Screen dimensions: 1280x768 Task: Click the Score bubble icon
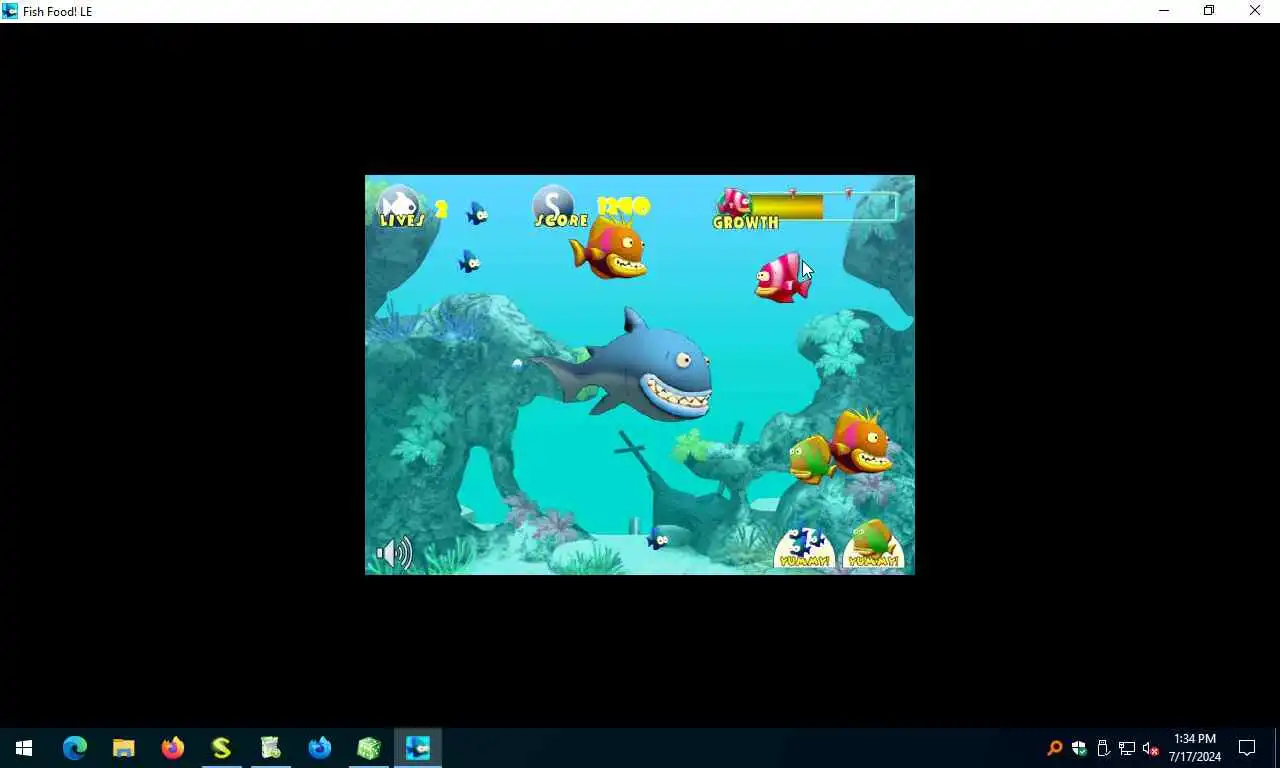pyautogui.click(x=553, y=203)
